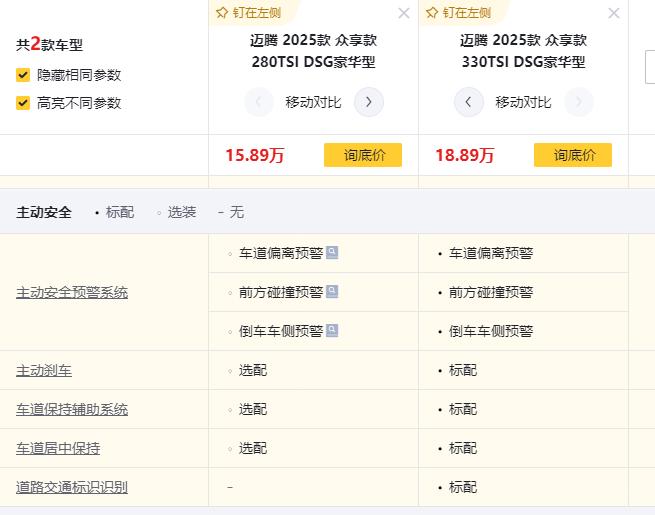
Task: Toggle the 高亮不同参数 checkbox
Action: tap(23, 103)
